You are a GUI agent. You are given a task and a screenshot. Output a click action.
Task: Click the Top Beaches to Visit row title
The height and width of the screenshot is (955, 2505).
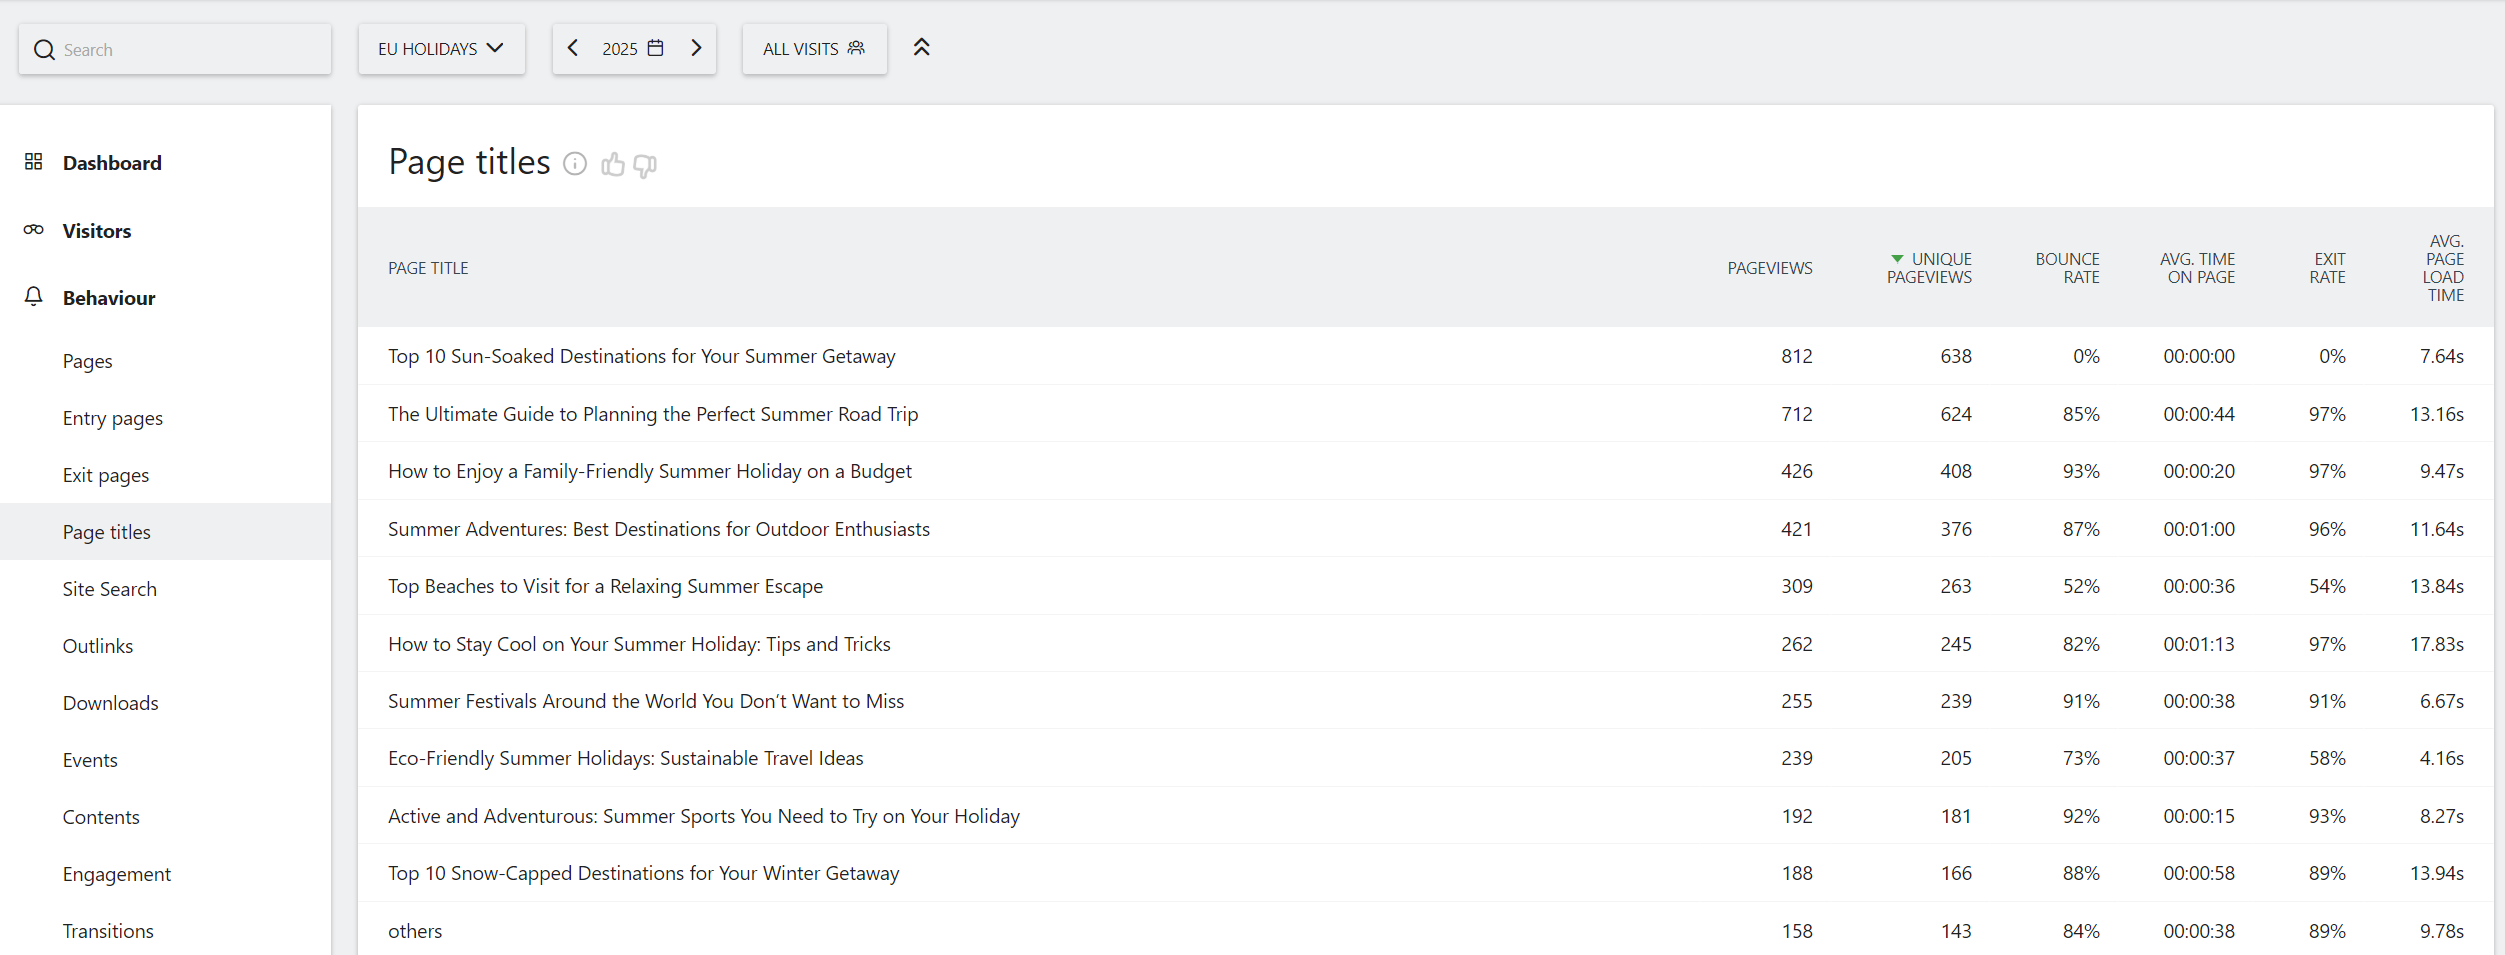click(605, 586)
